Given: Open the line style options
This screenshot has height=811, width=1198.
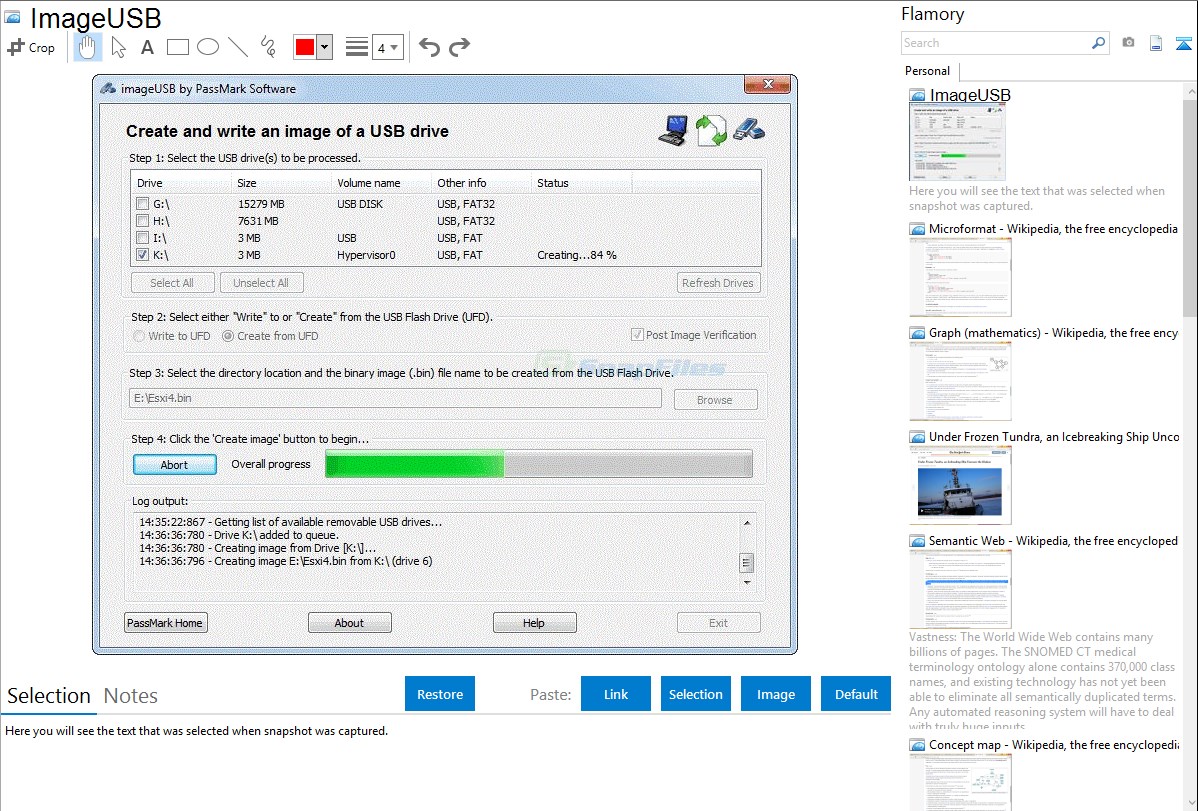Looking at the screenshot, I should click(x=357, y=47).
